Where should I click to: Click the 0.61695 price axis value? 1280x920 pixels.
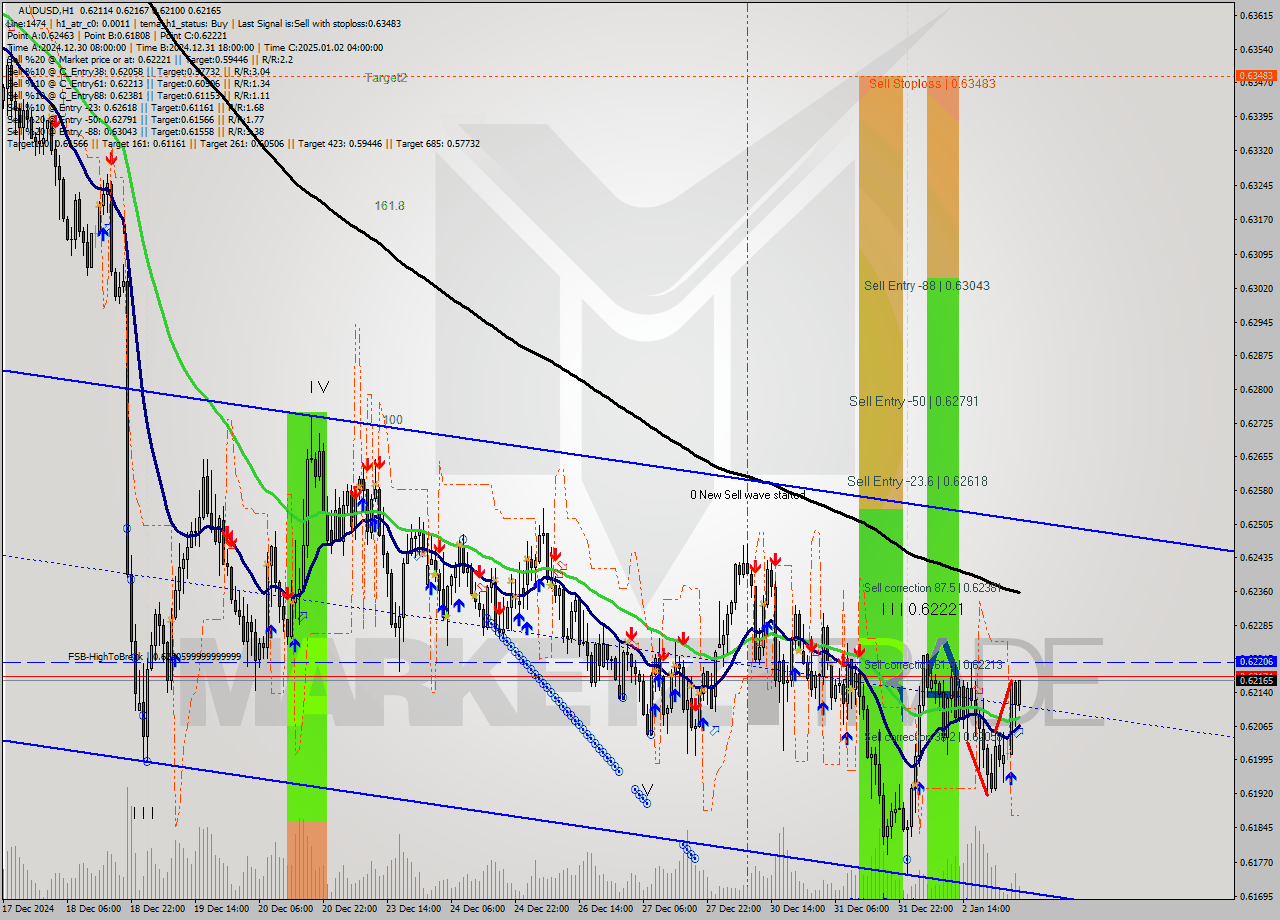1256,897
